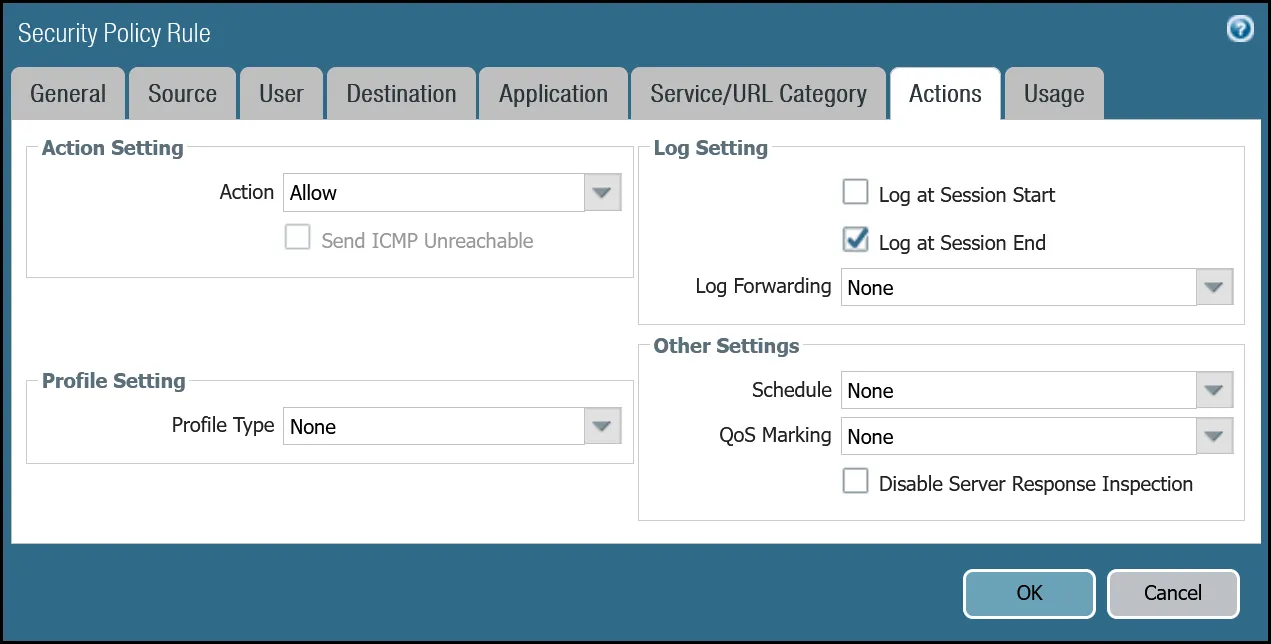The width and height of the screenshot is (1271, 644).
Task: Confirm the rule with OK
Action: 1028,593
